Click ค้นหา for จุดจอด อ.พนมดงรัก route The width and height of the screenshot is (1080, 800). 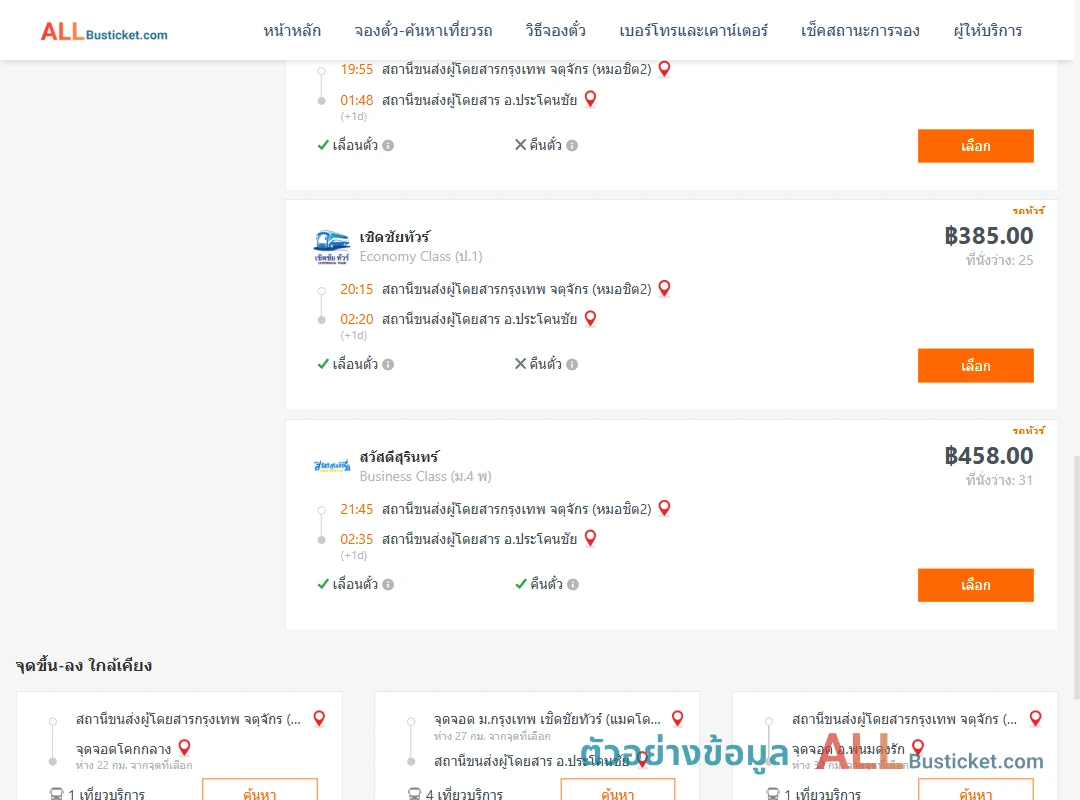pyautogui.click(x=976, y=791)
